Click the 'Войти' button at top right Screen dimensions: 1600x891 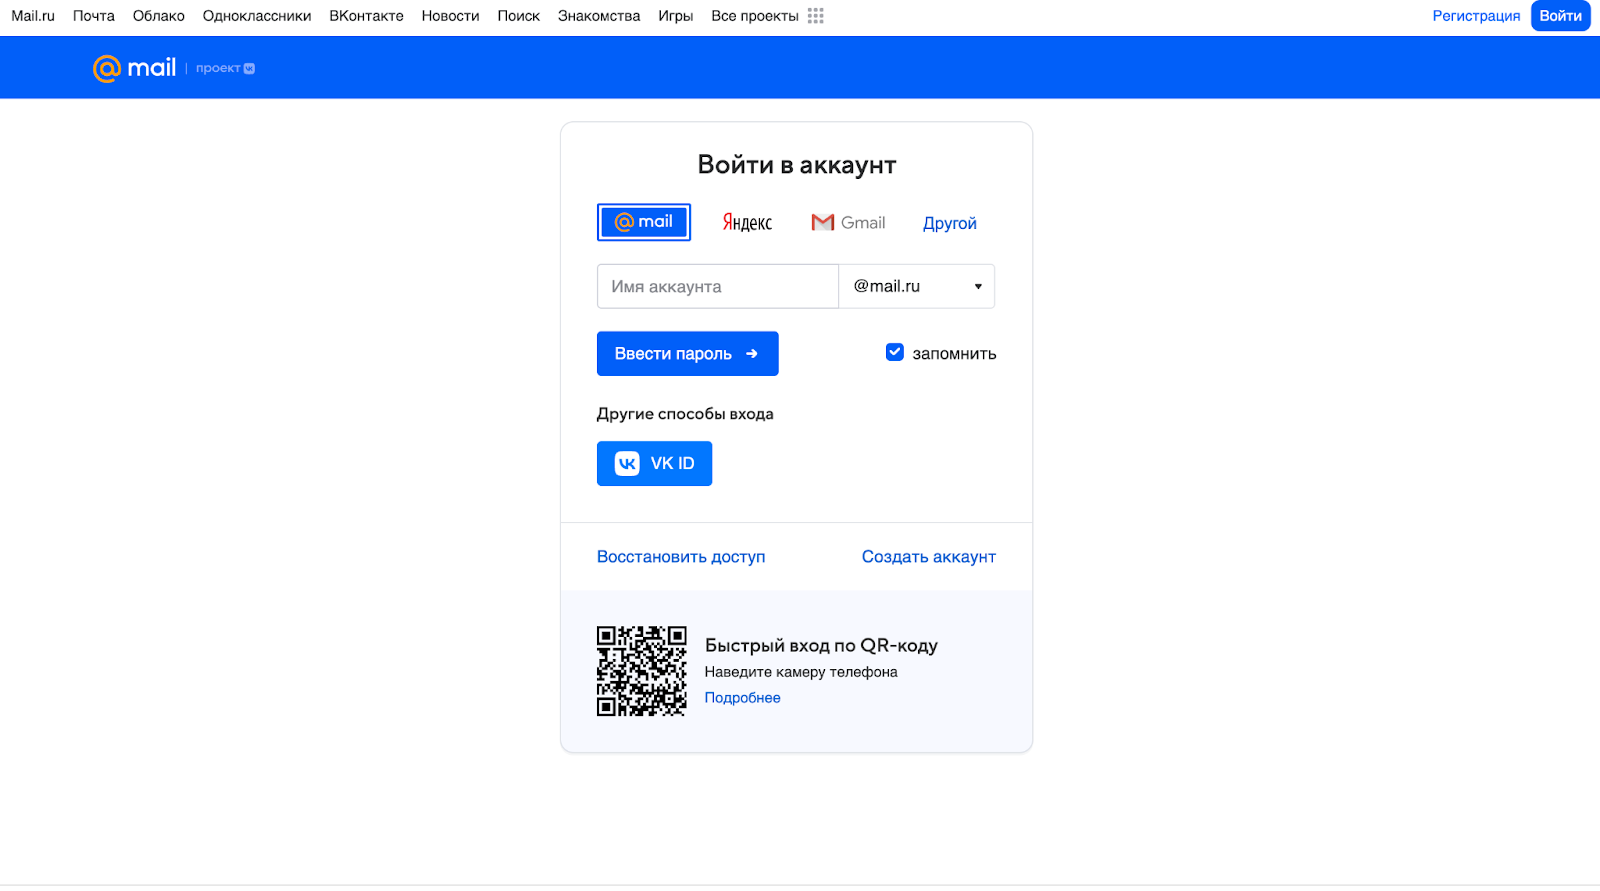(1561, 16)
